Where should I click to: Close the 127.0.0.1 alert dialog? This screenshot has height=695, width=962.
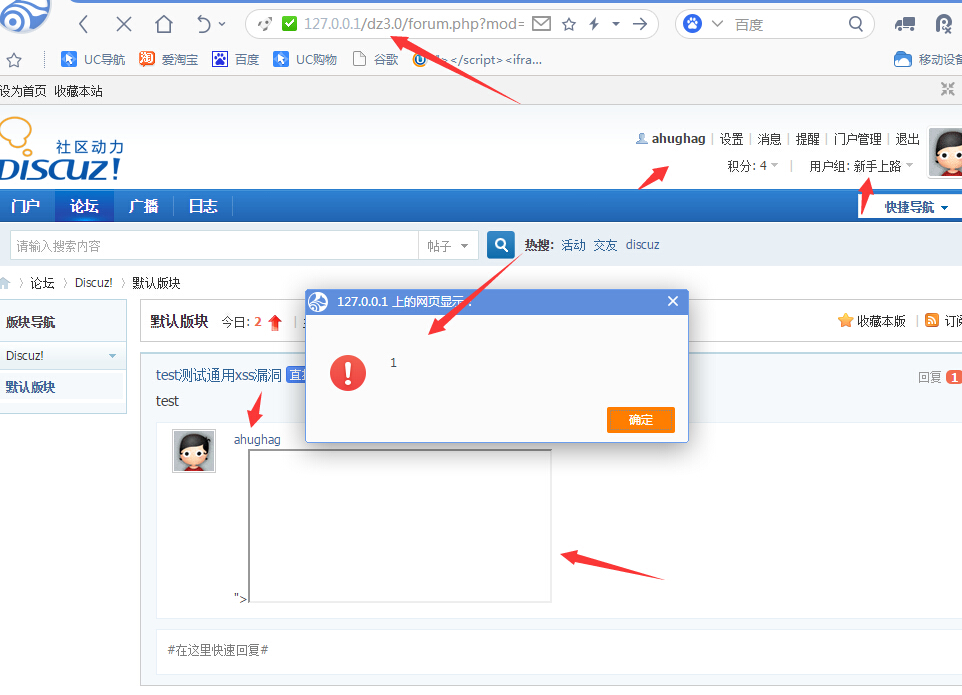(673, 301)
